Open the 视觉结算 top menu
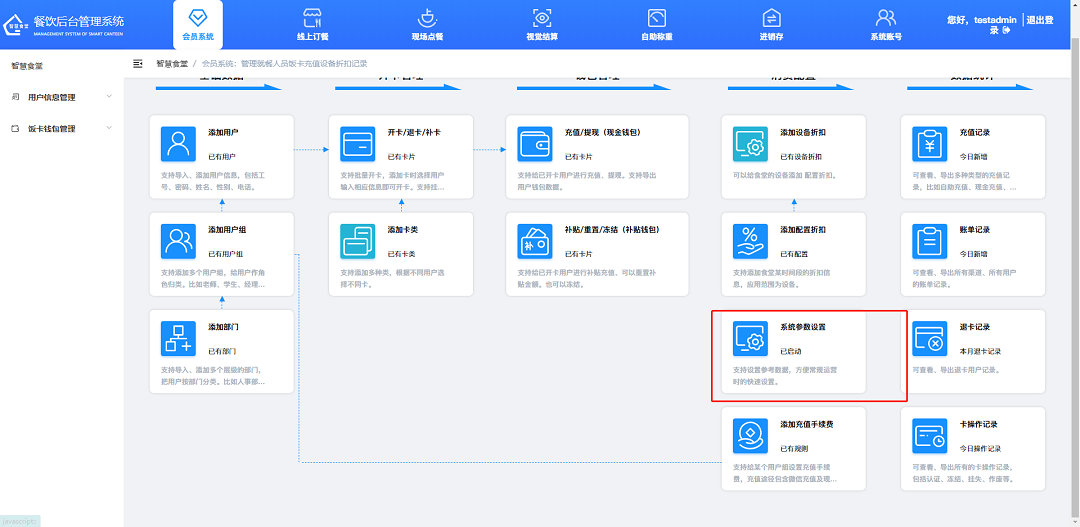Image resolution: width=1080 pixels, height=527 pixels. 542,25
